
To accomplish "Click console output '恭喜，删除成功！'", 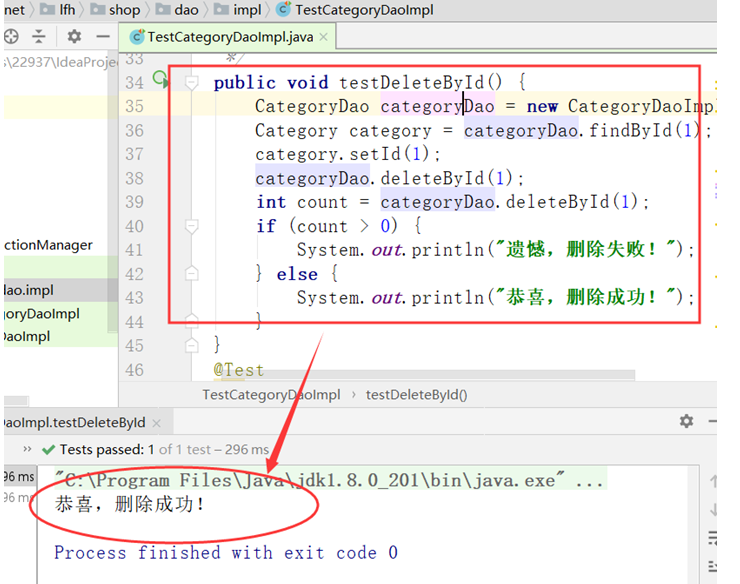I will pos(130,505).
